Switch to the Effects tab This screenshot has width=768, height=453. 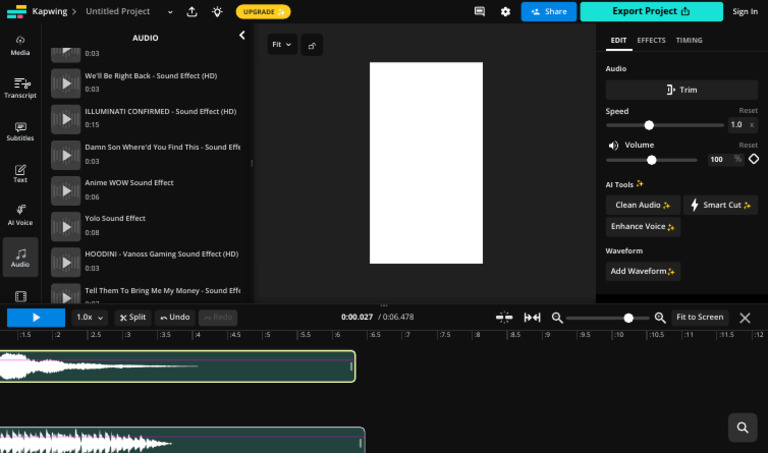pos(651,40)
